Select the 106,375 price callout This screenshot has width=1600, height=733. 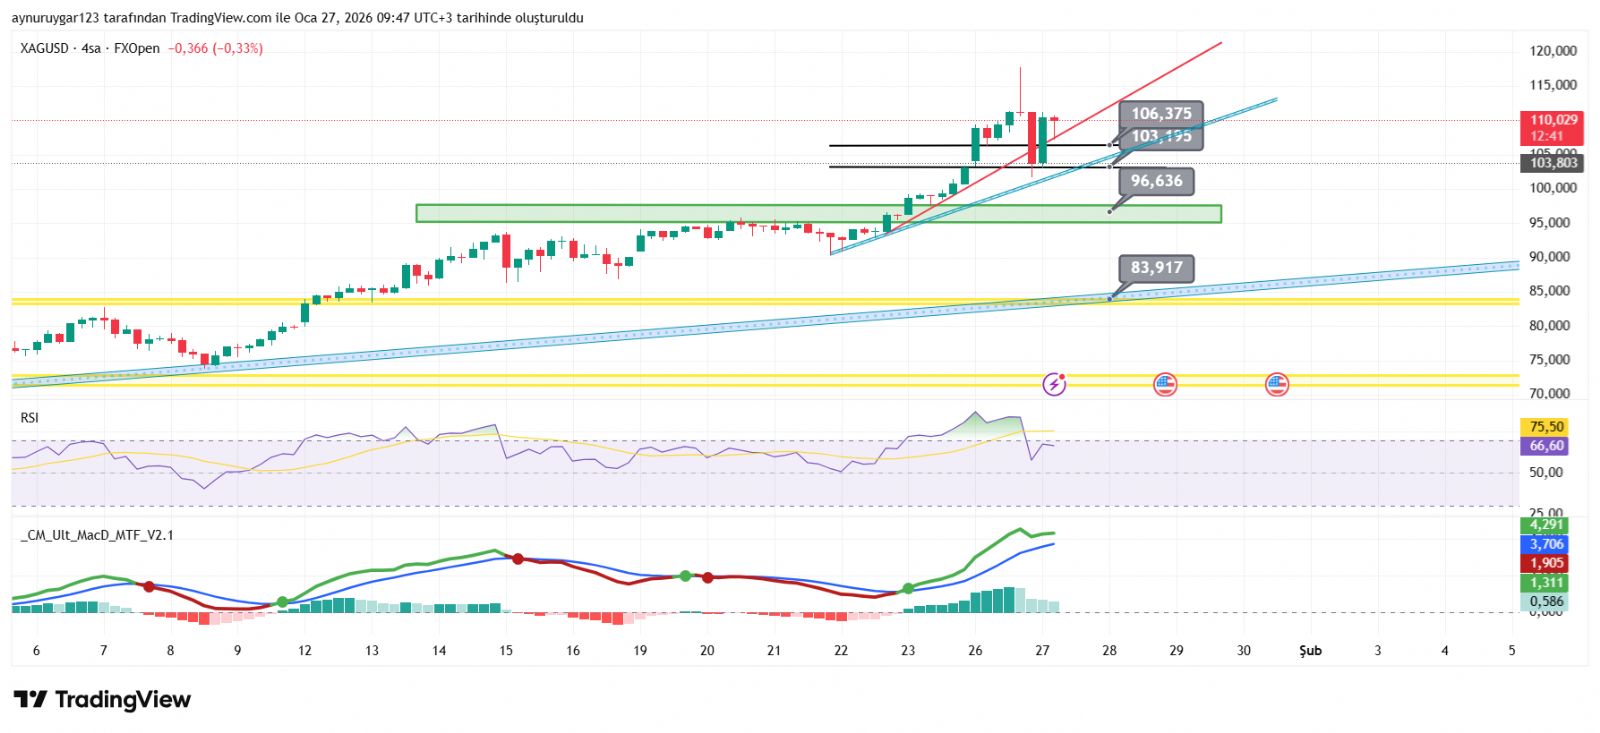point(1160,114)
